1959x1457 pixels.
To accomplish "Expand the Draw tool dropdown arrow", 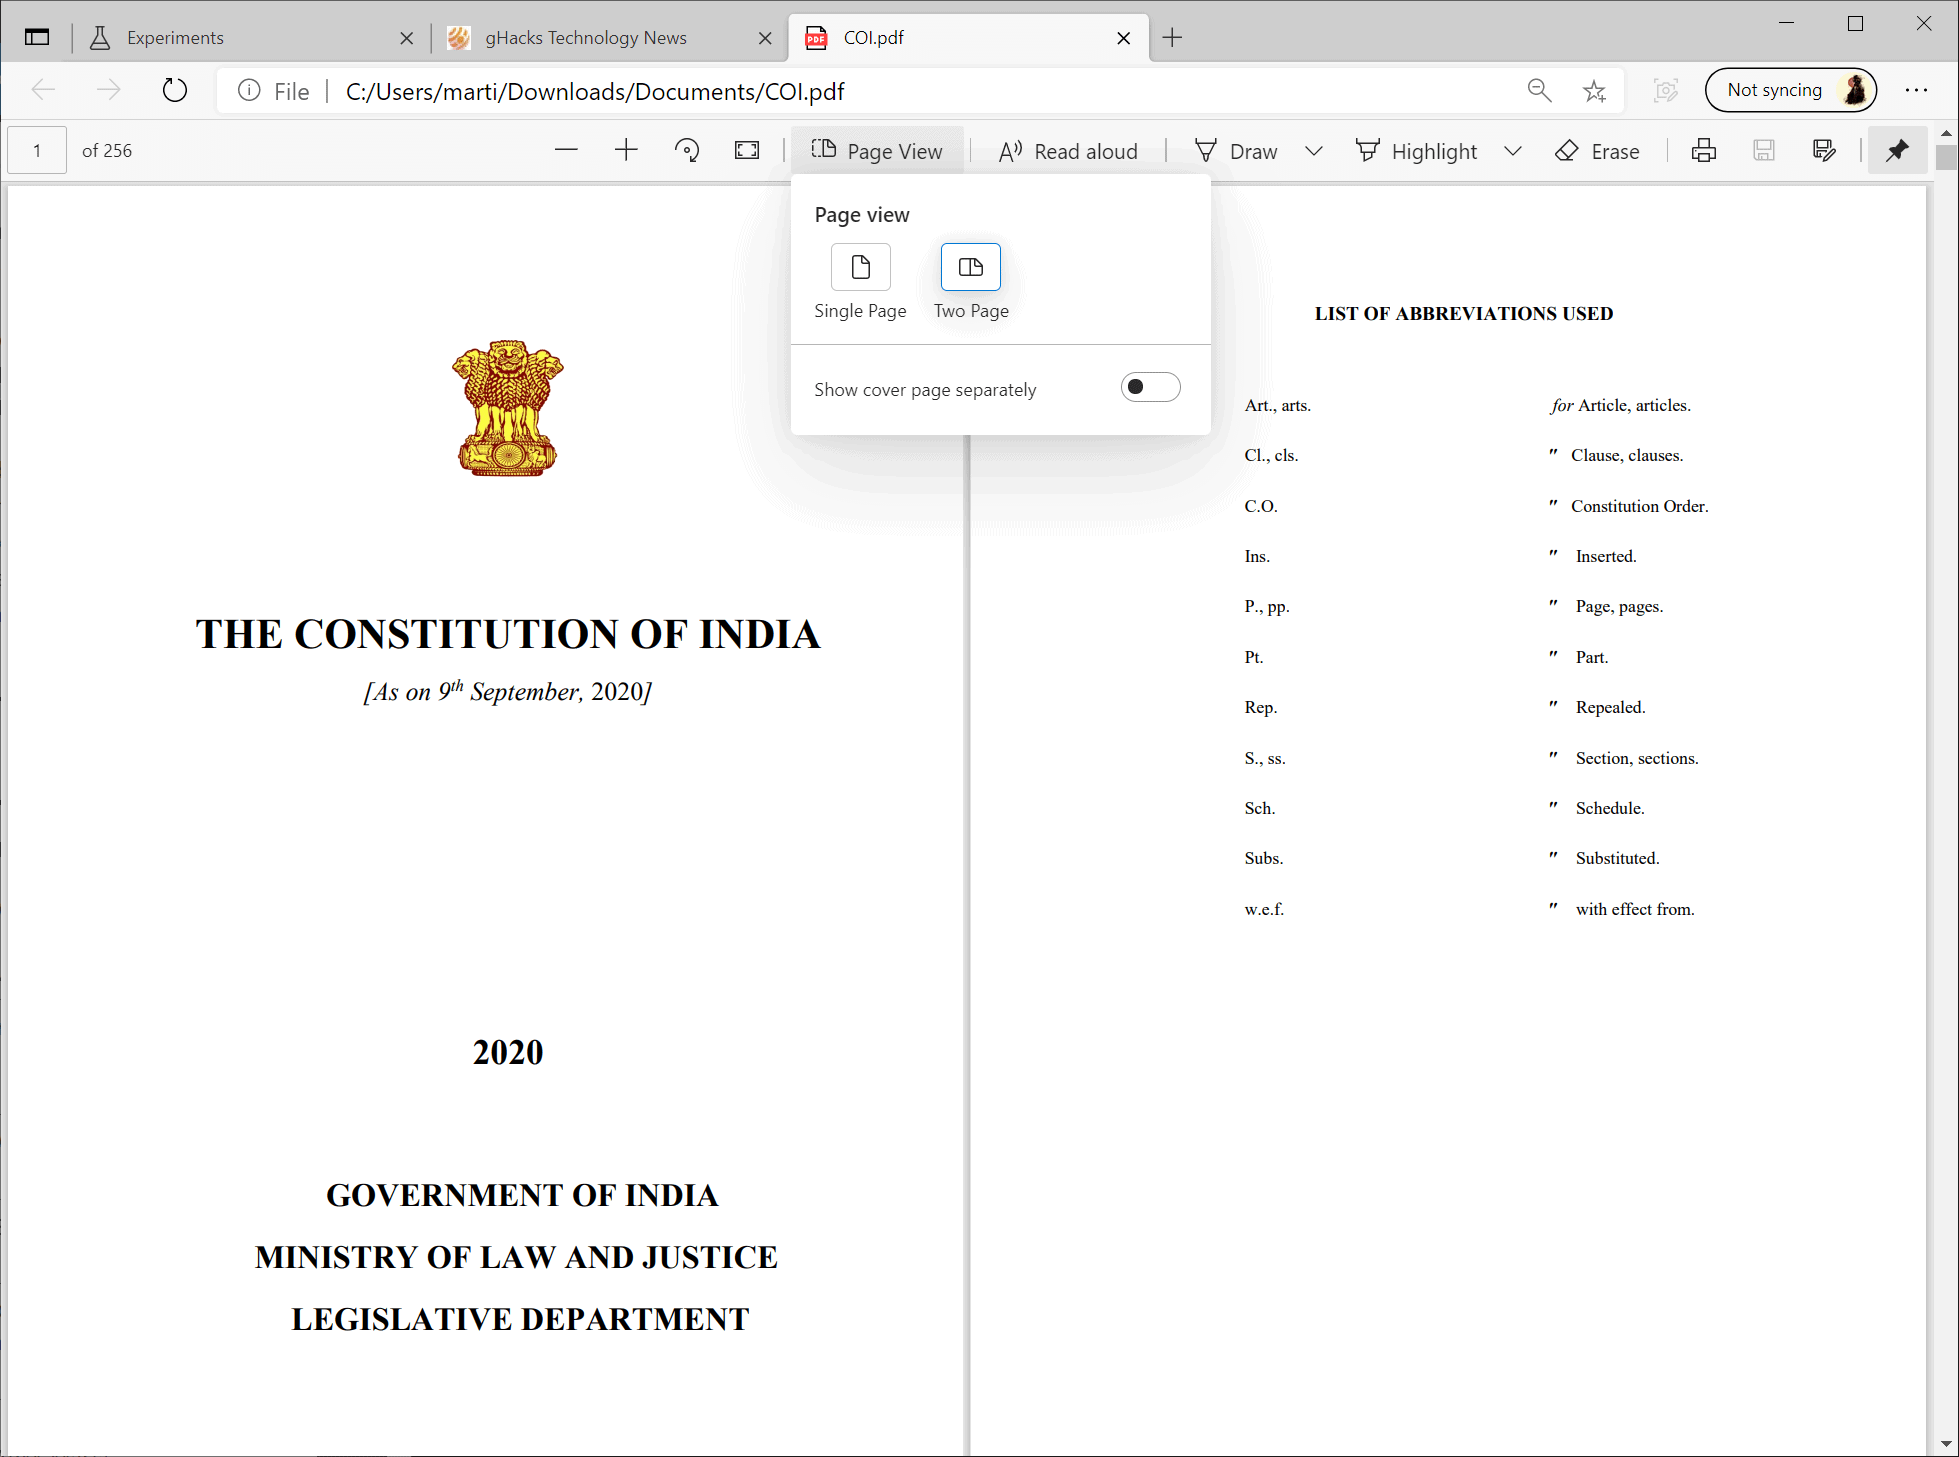I will (1312, 150).
